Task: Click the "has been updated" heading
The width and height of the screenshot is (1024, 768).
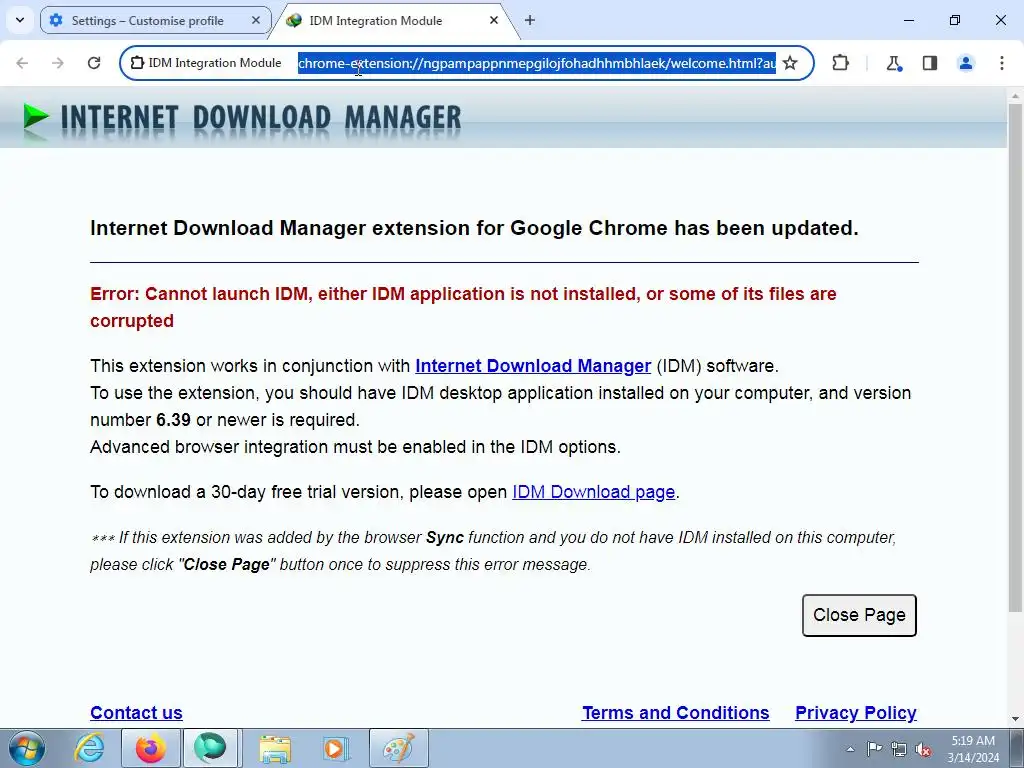Action: pos(474,228)
